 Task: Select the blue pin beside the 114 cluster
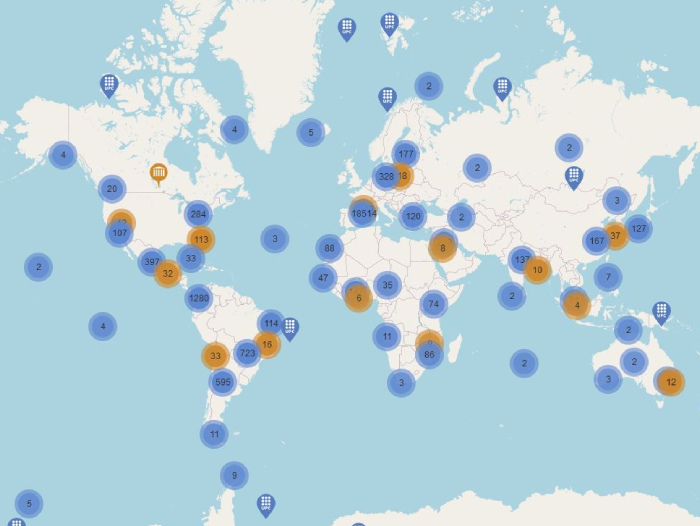point(290,327)
